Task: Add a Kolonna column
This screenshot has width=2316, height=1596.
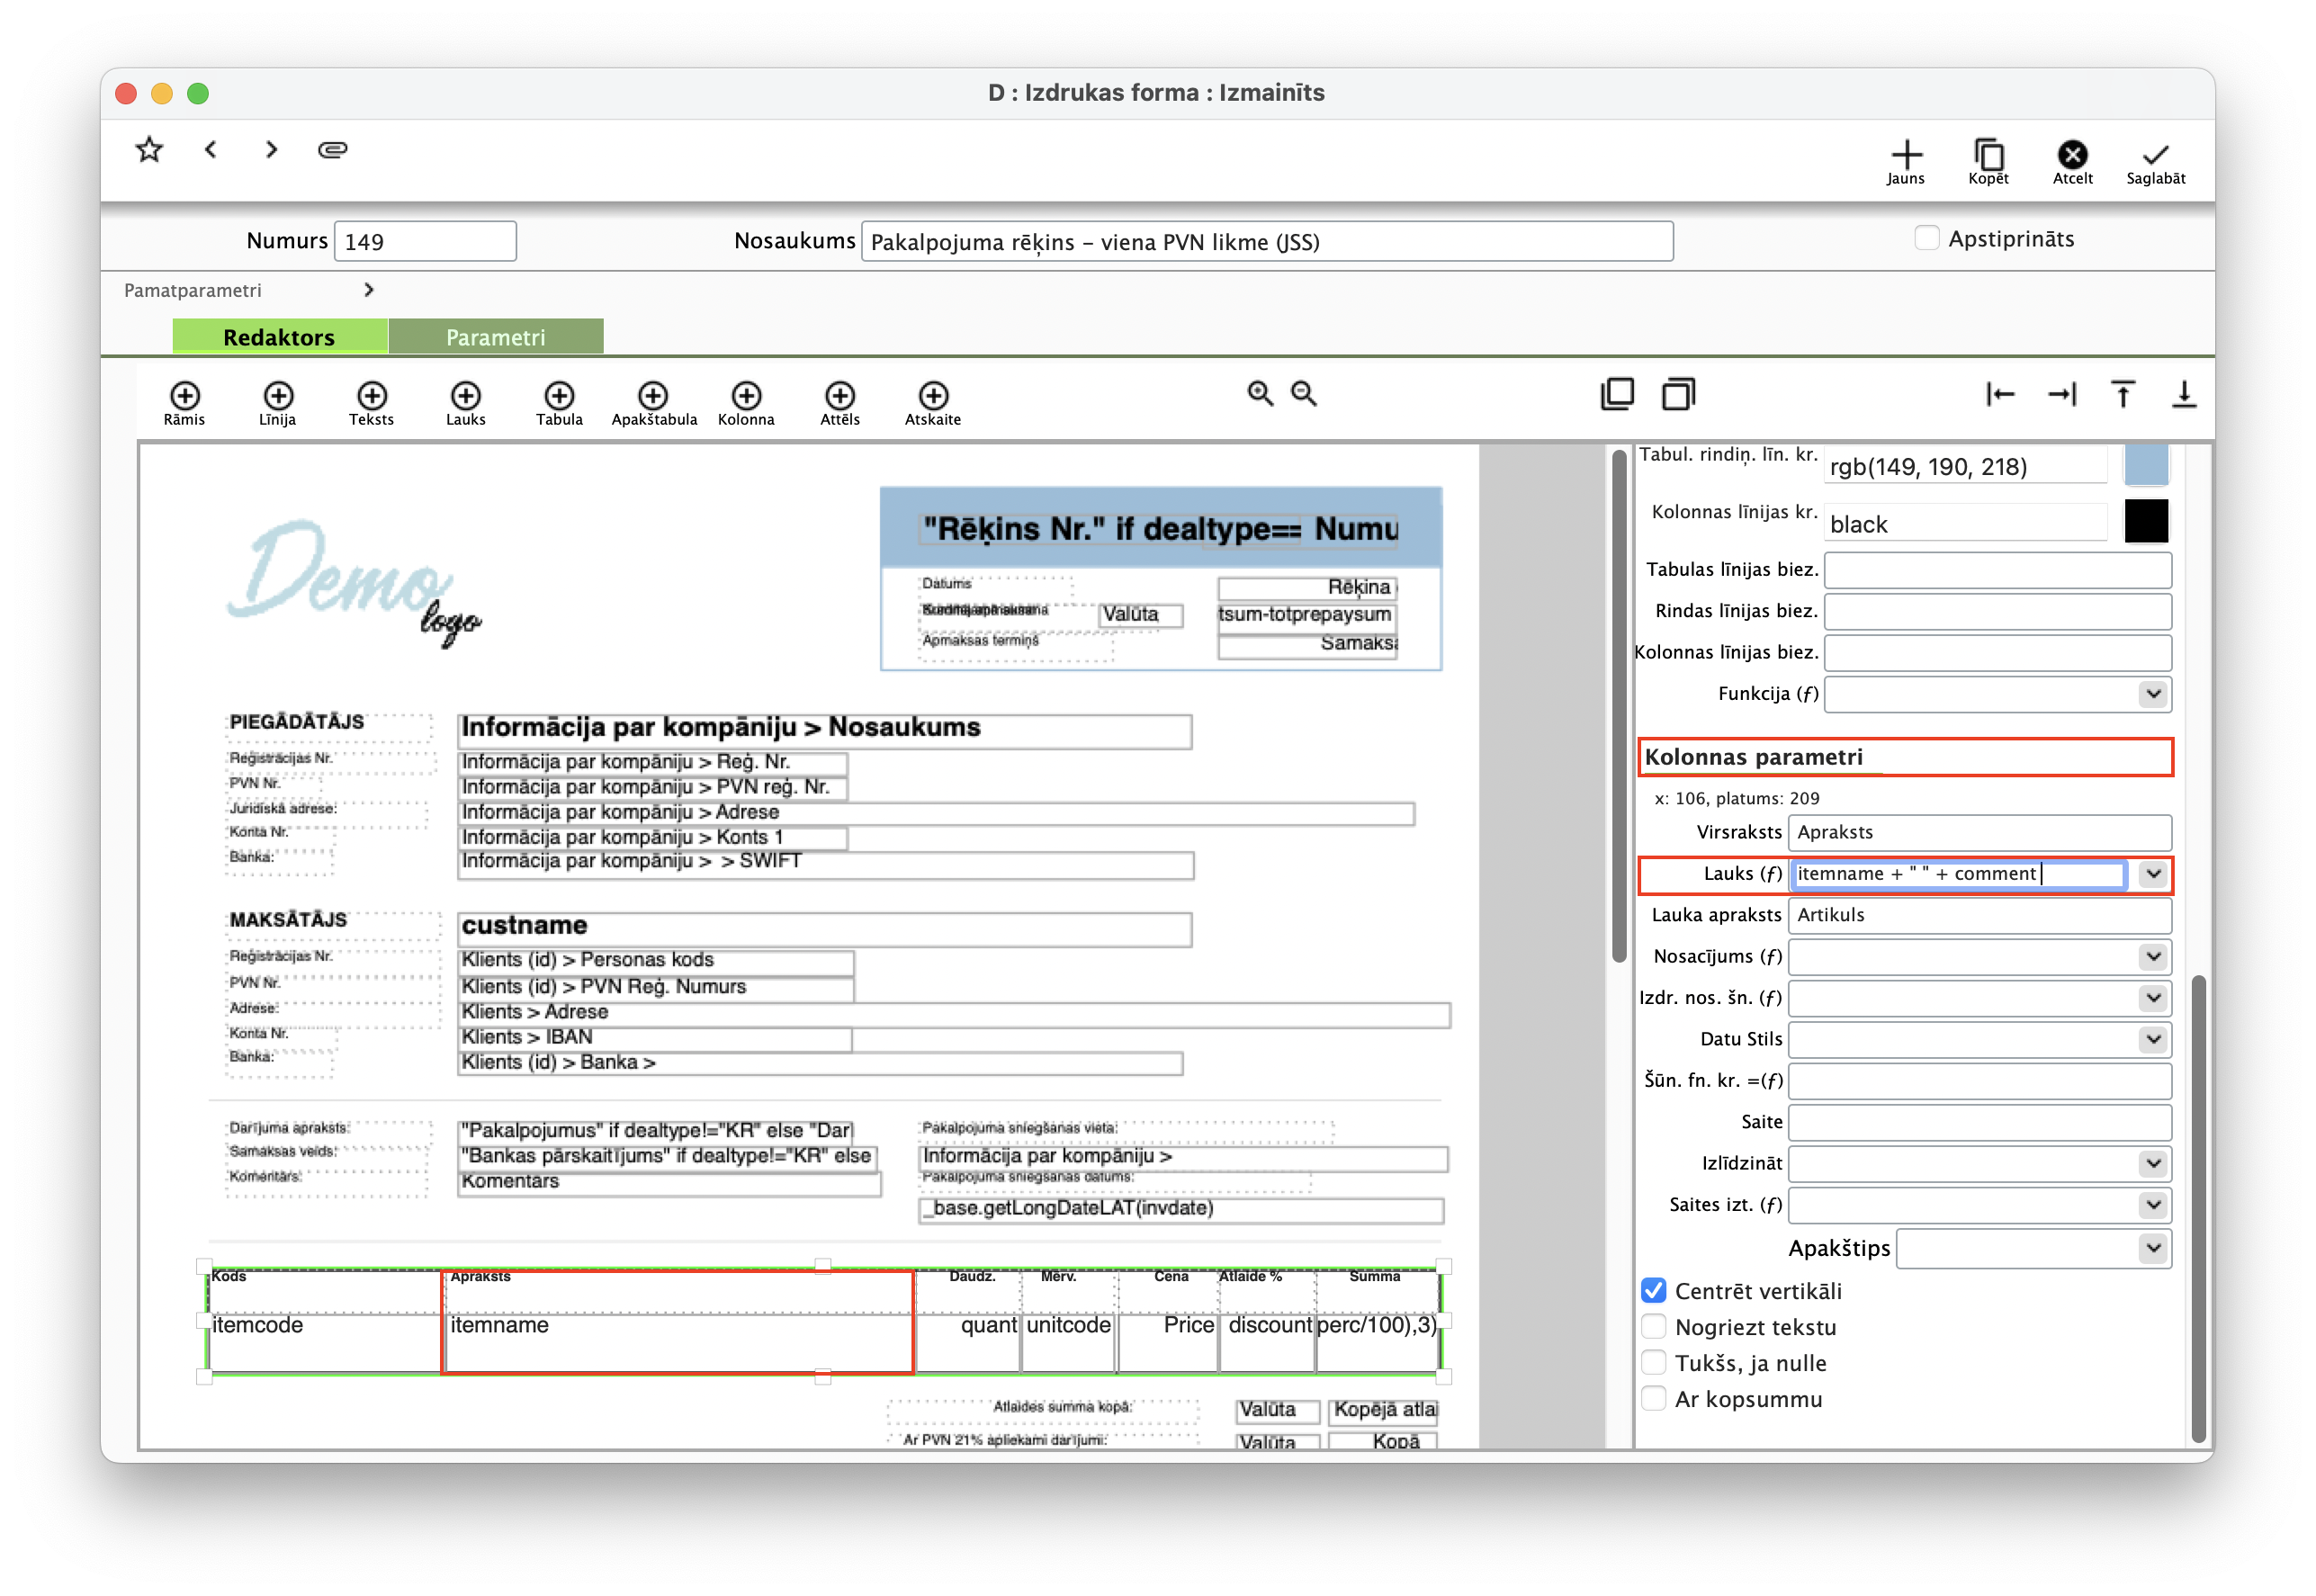Action: (x=746, y=404)
